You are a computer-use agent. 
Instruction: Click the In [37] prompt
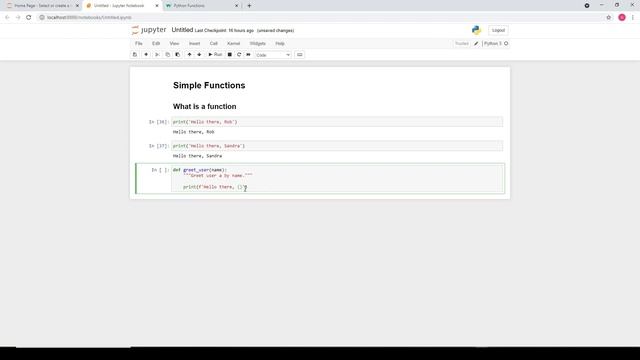point(158,146)
